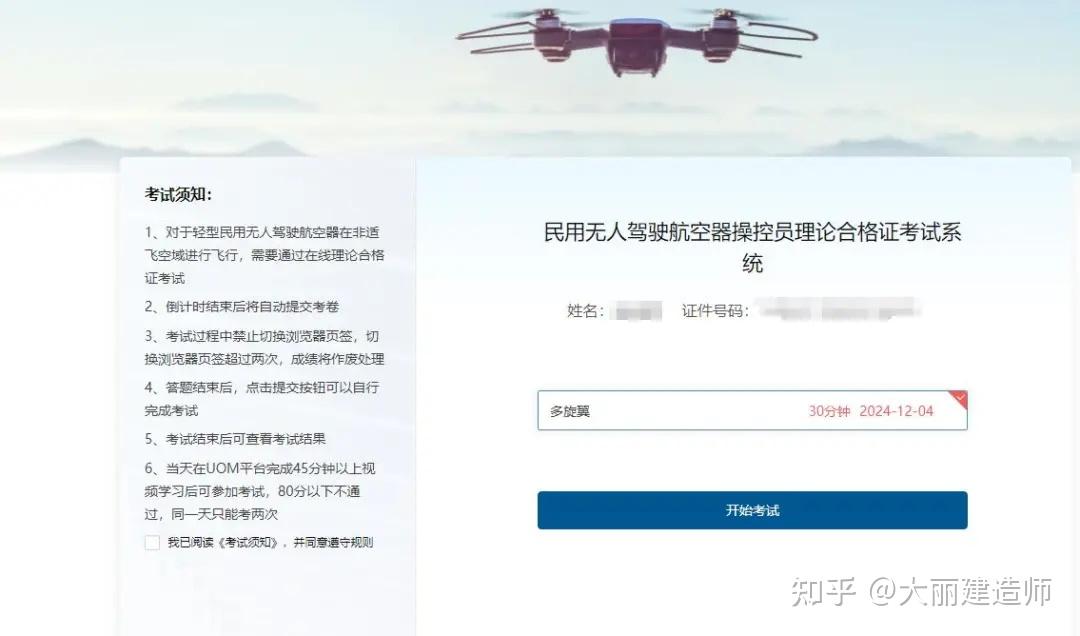This screenshot has width=1080, height=636.
Task: Click the red checkmark corner on 多旋翼 card
Action: pos(959,398)
